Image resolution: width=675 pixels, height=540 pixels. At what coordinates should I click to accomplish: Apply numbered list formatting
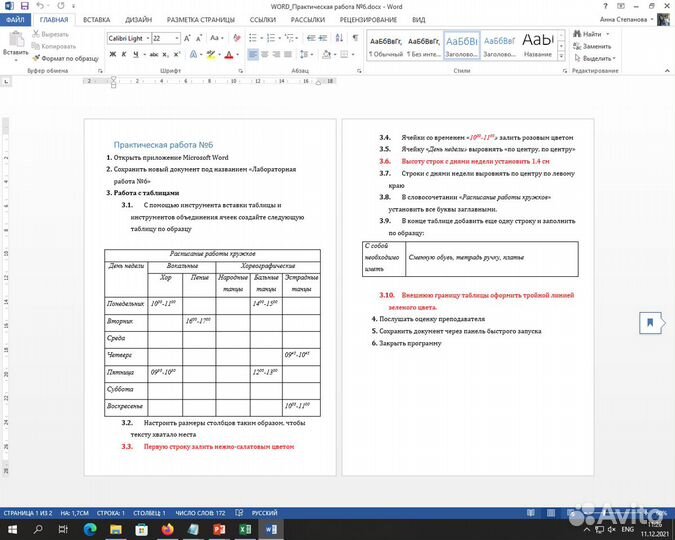[271, 38]
